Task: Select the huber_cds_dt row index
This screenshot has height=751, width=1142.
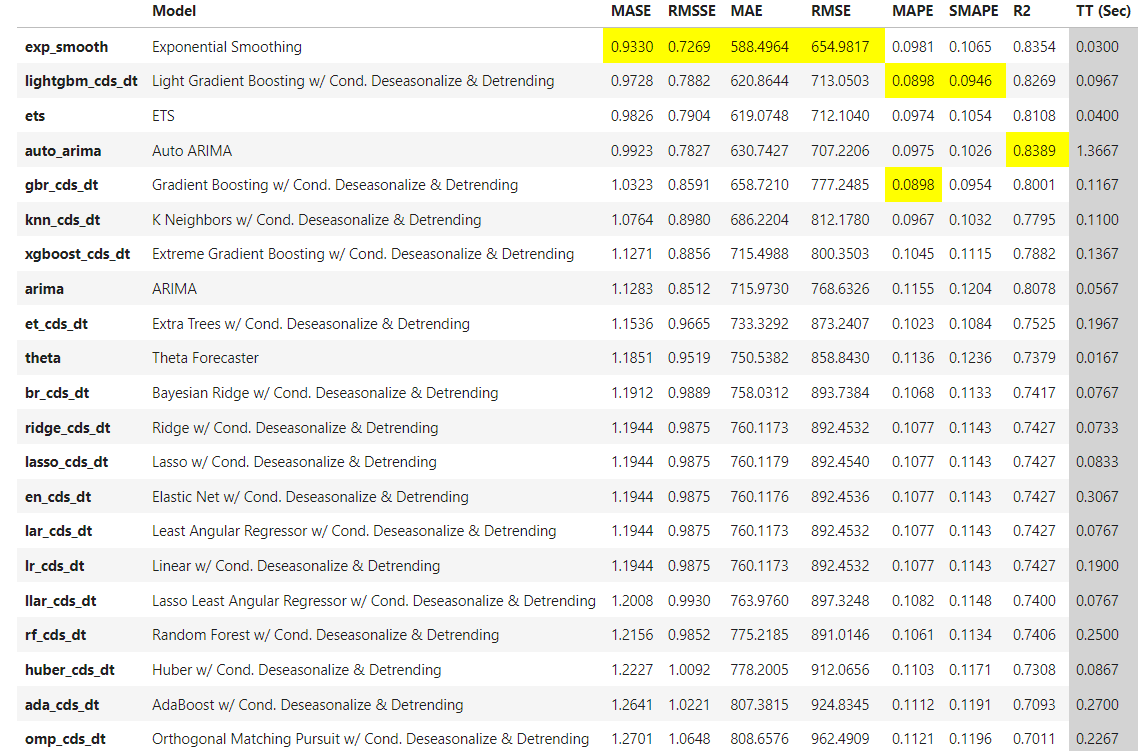Action: pyautogui.click(x=70, y=670)
